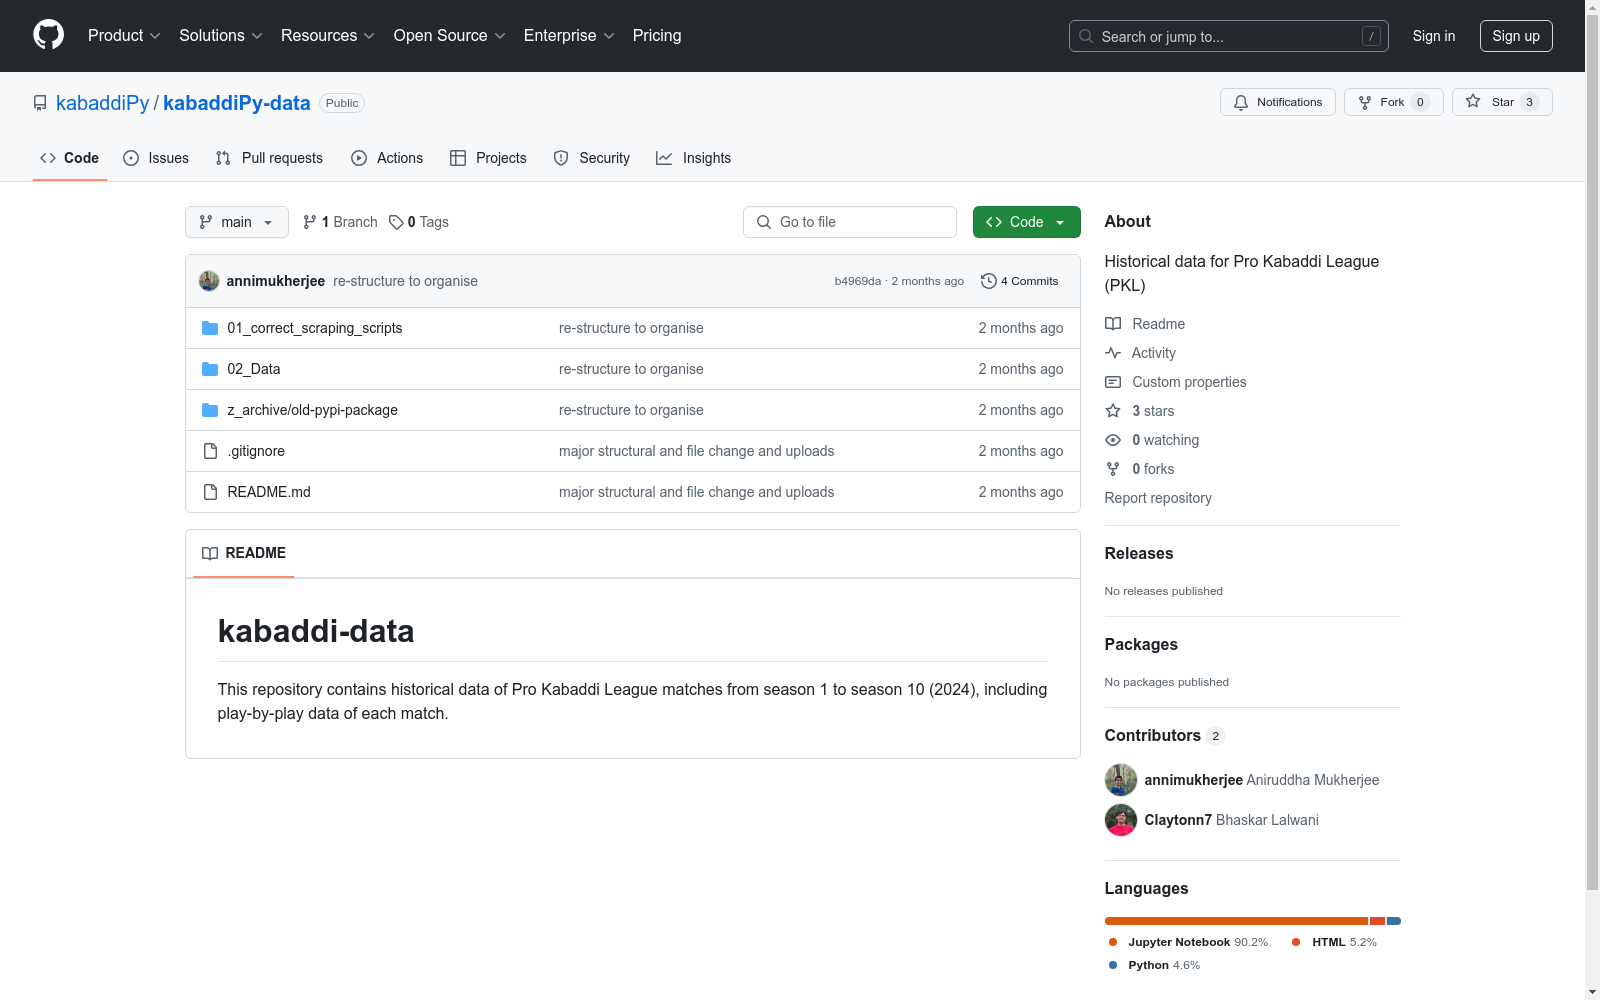Screen dimensions: 1600x1000
Task: Open commit hash b4969da
Action: (858, 281)
